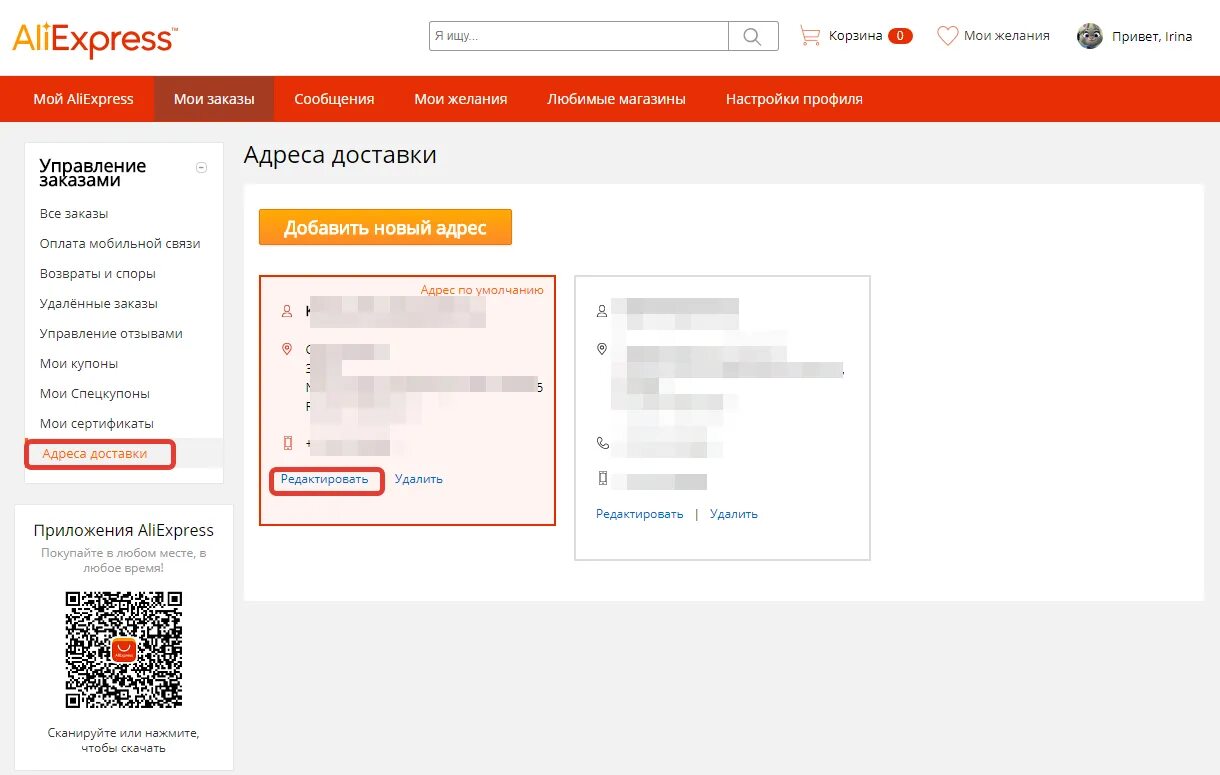Open Настройки профиля

click(793, 98)
